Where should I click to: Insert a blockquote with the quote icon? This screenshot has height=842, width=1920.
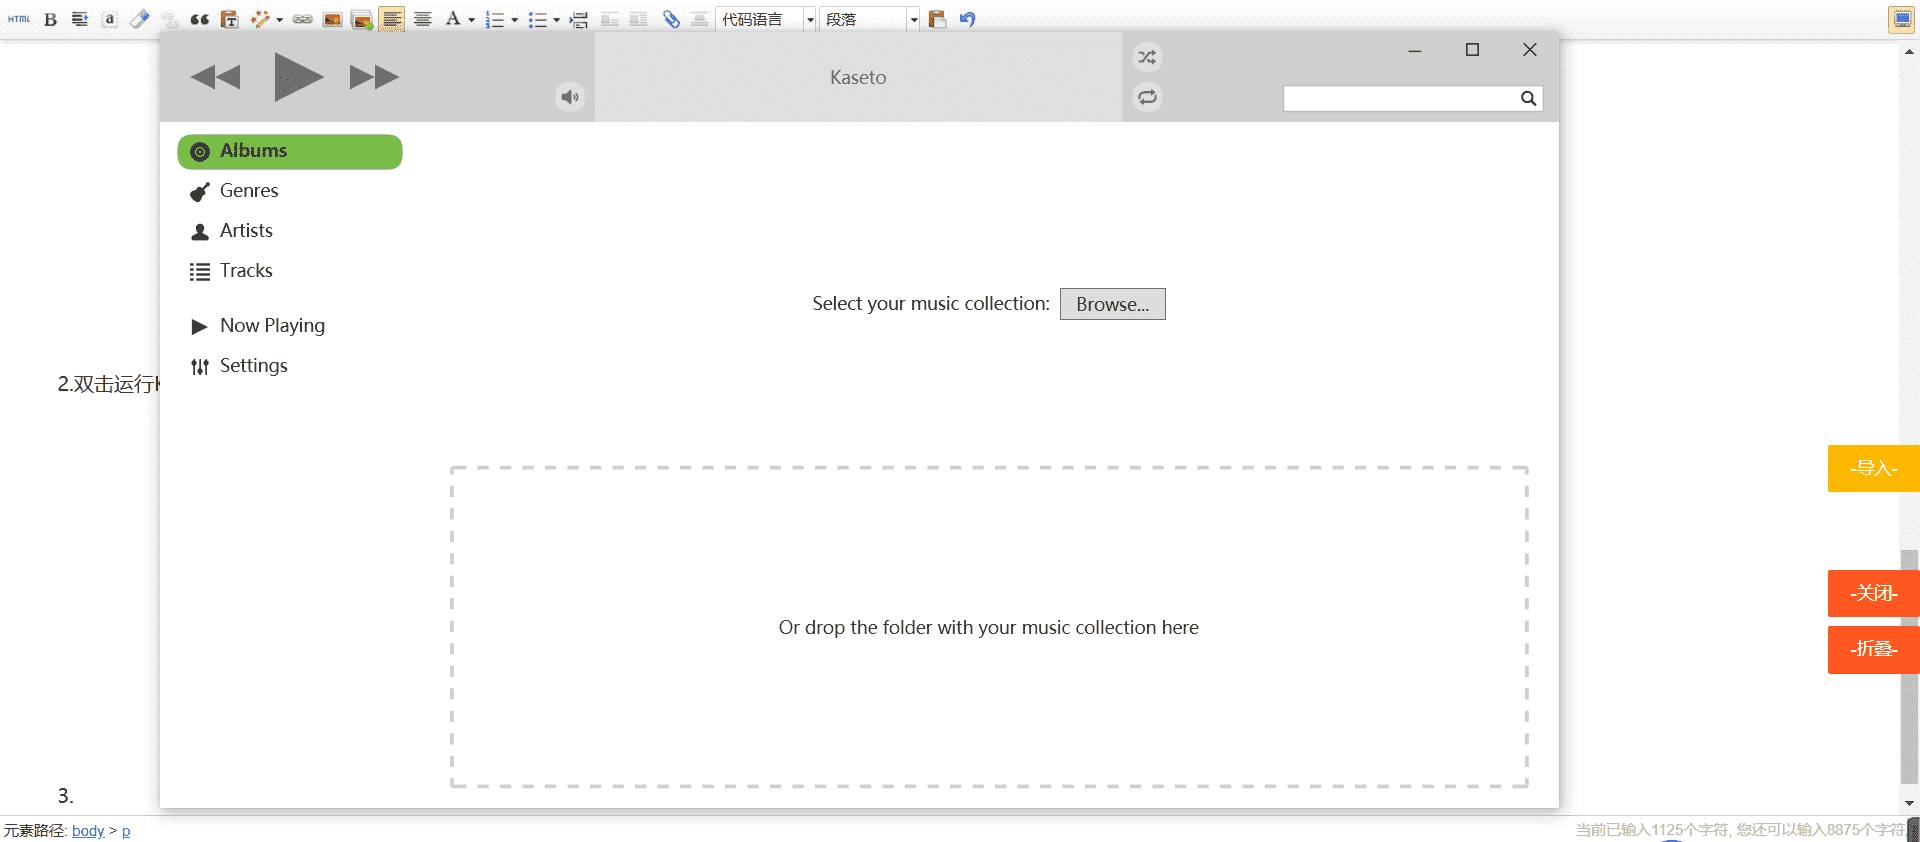pyautogui.click(x=200, y=19)
